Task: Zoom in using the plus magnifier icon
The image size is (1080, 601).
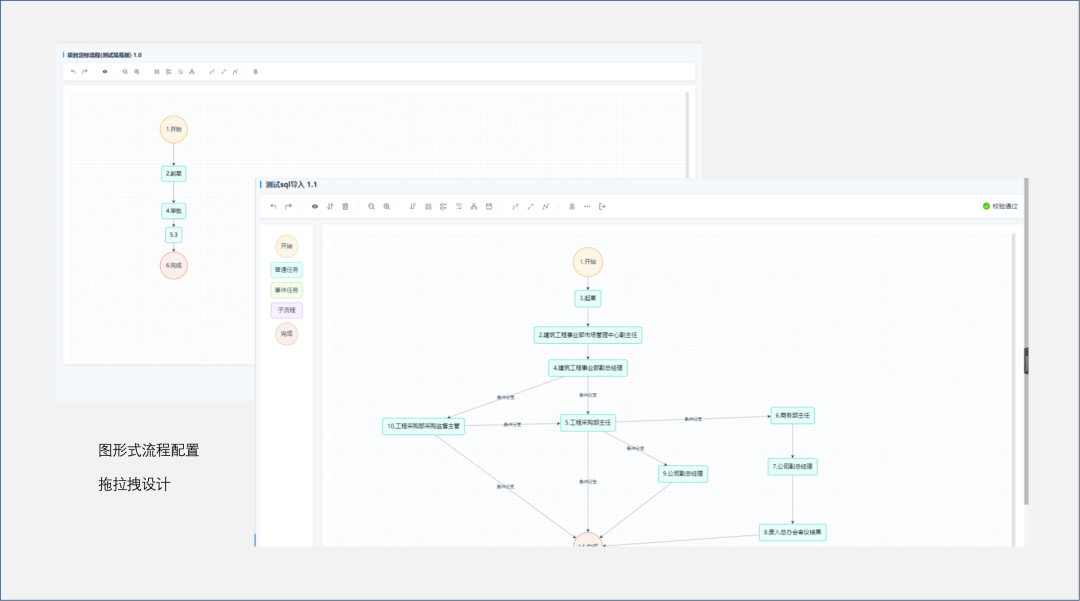Action: point(387,207)
